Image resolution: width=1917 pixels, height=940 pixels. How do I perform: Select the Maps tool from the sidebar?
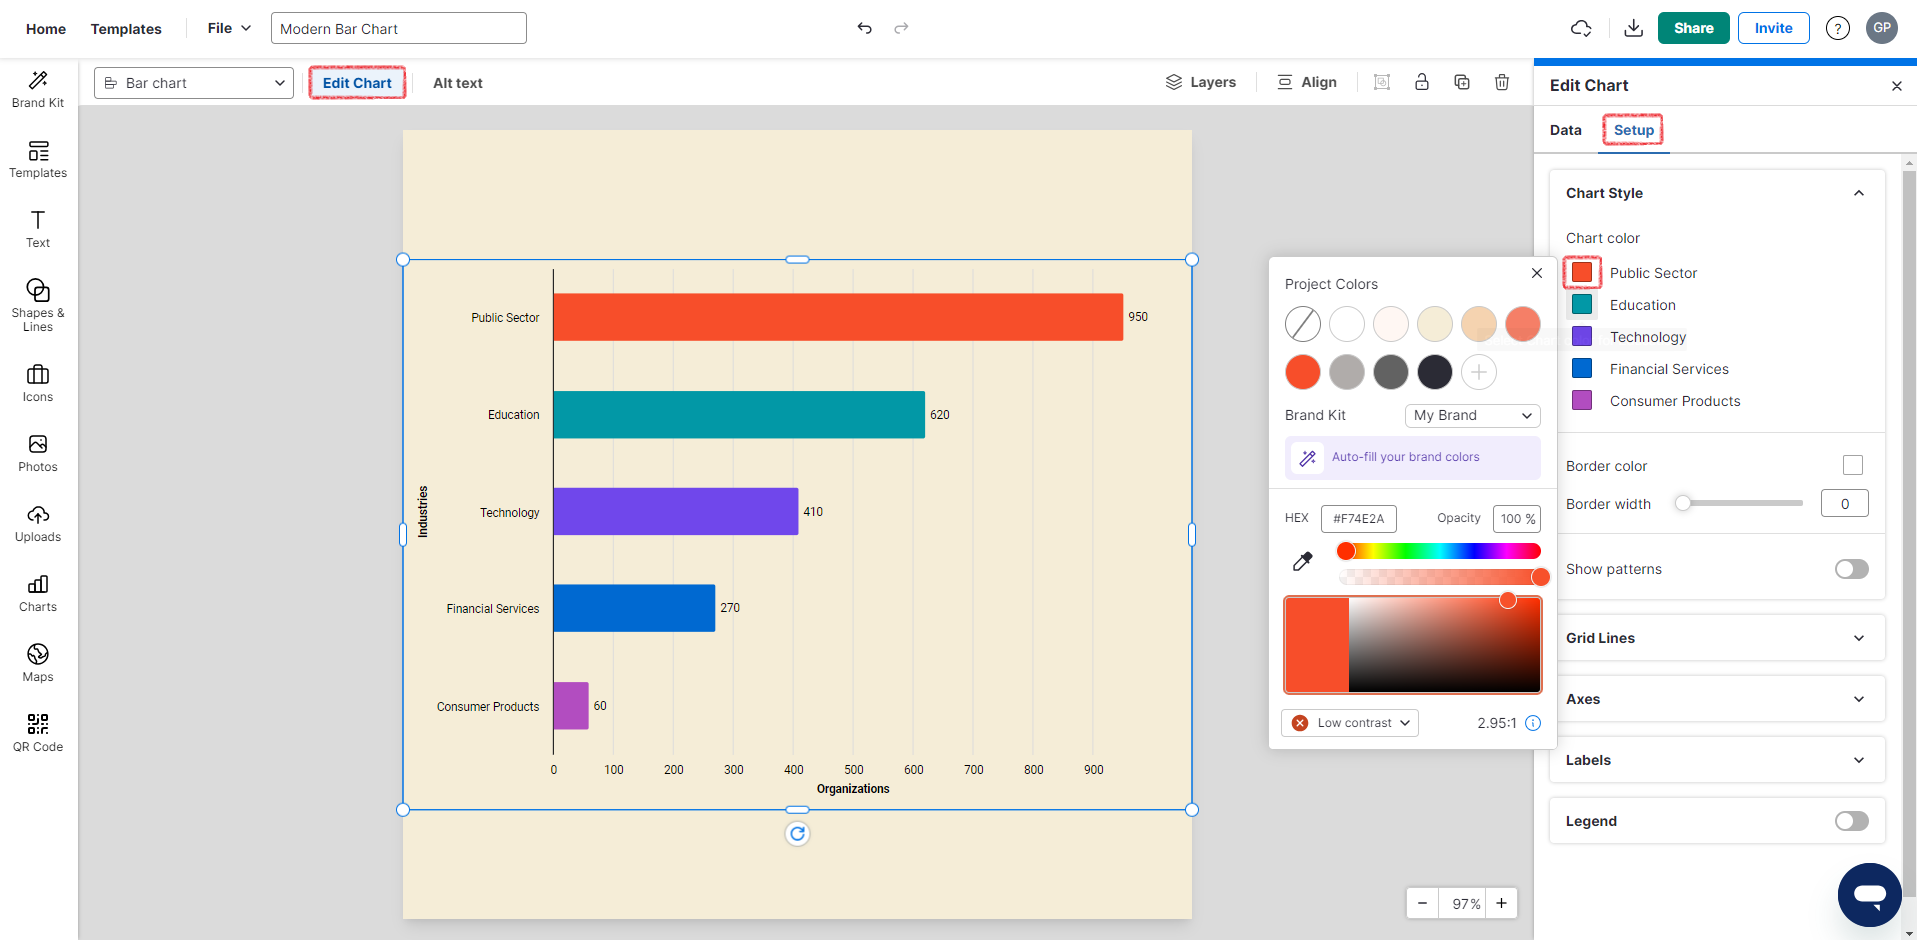[x=37, y=661]
